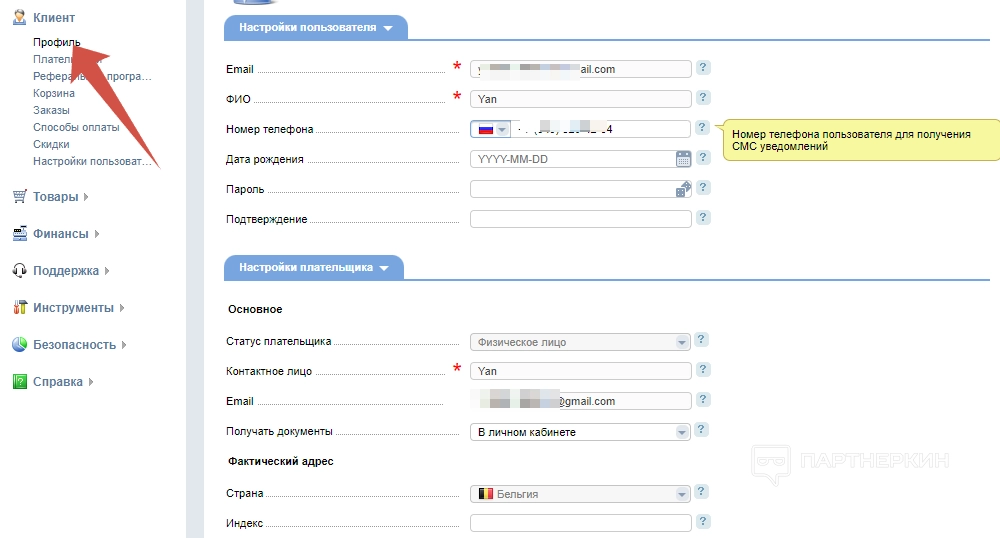Click the Безопасность pie icon
Viewport: 1000px width, 538px height.
(x=20, y=344)
